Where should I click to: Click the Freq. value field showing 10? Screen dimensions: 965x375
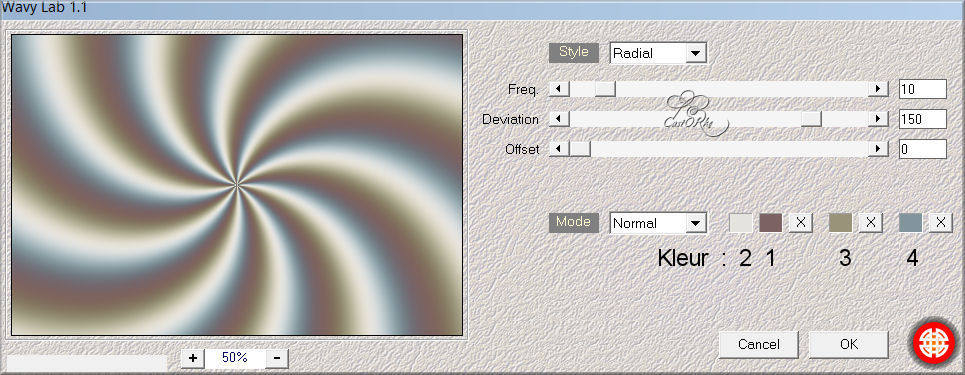click(923, 89)
